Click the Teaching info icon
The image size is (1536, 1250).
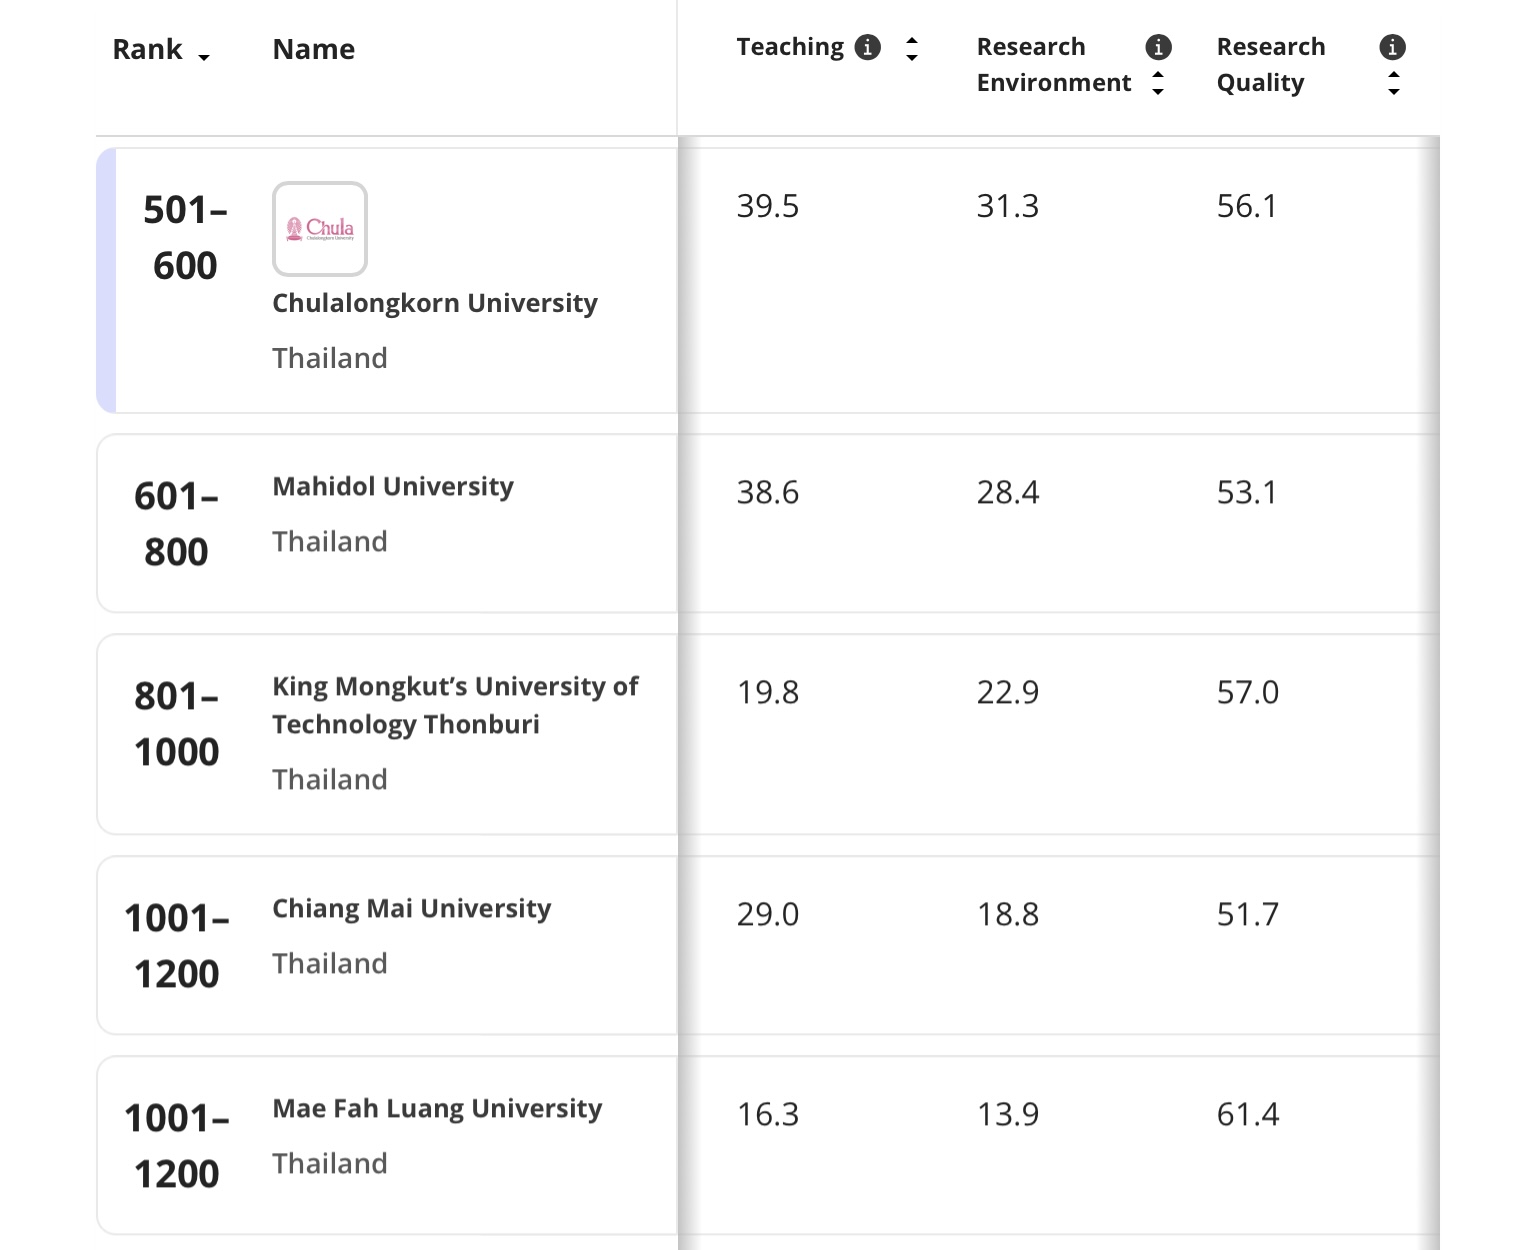tap(868, 47)
